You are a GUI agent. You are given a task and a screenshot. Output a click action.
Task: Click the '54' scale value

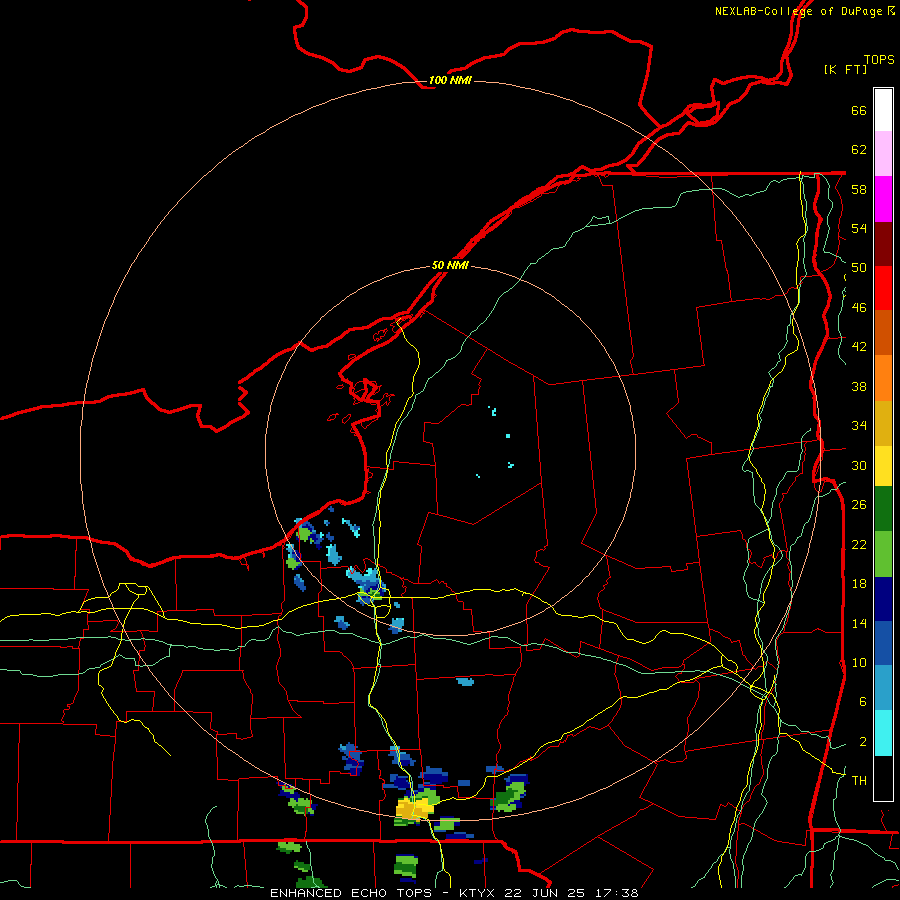tap(859, 228)
